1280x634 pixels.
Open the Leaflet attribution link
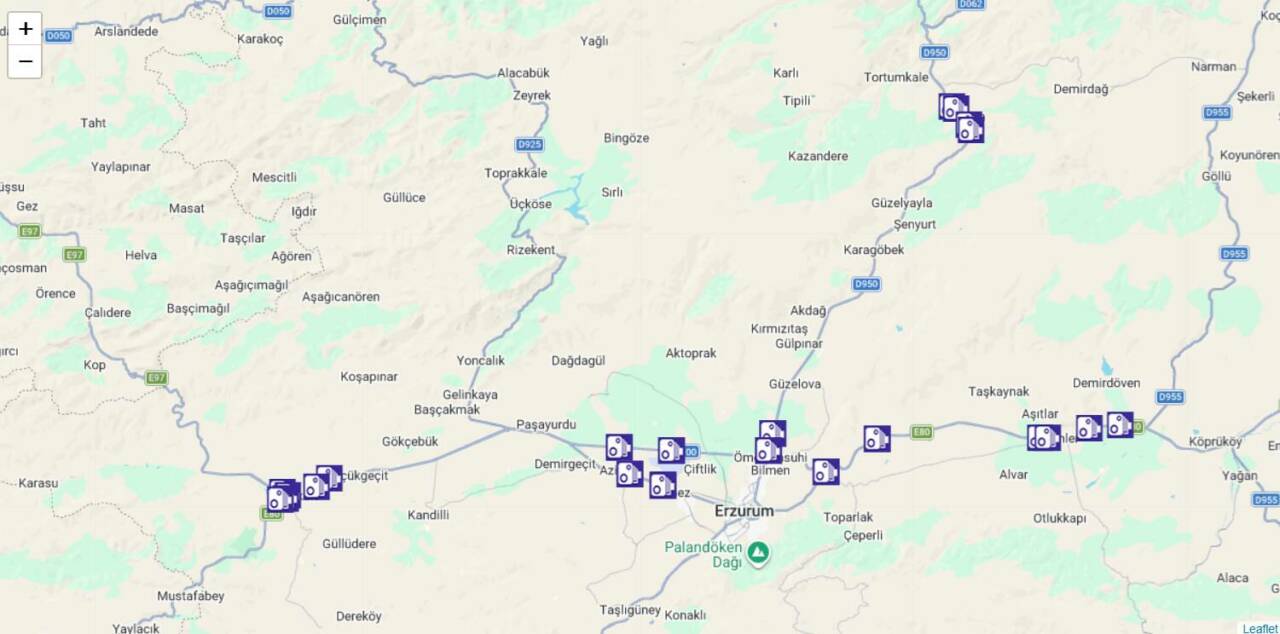1260,628
